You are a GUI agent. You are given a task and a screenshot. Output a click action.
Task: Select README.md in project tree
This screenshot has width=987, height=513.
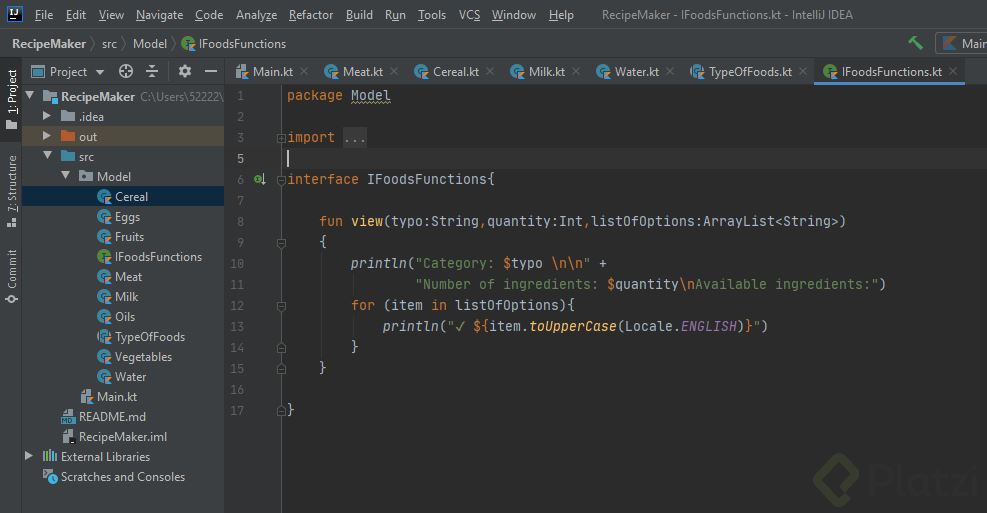pyautogui.click(x=103, y=417)
